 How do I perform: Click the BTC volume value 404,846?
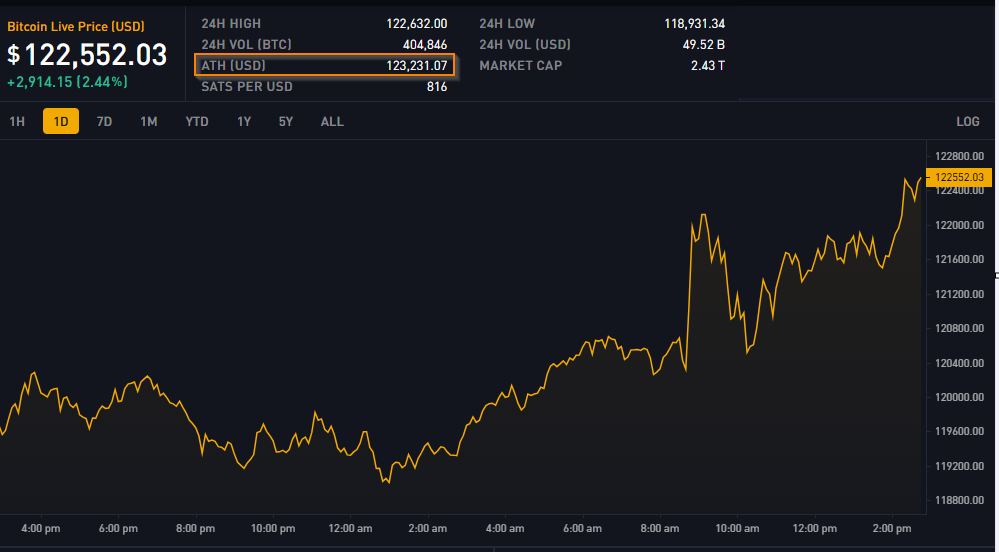tap(425, 45)
